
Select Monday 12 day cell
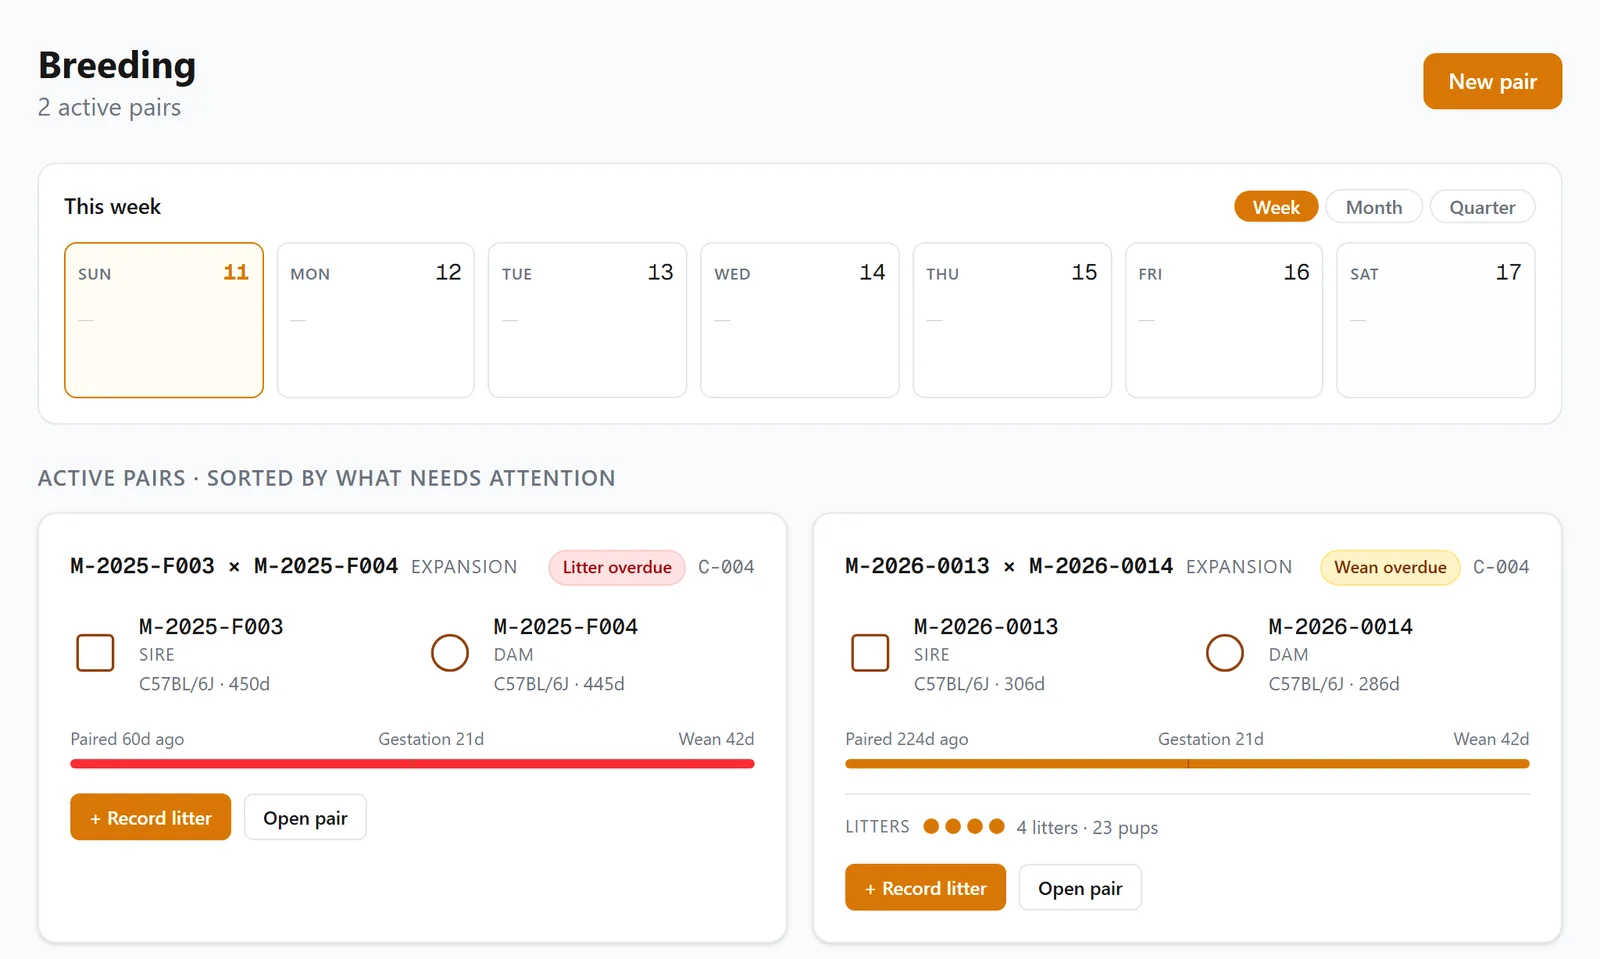tap(376, 320)
